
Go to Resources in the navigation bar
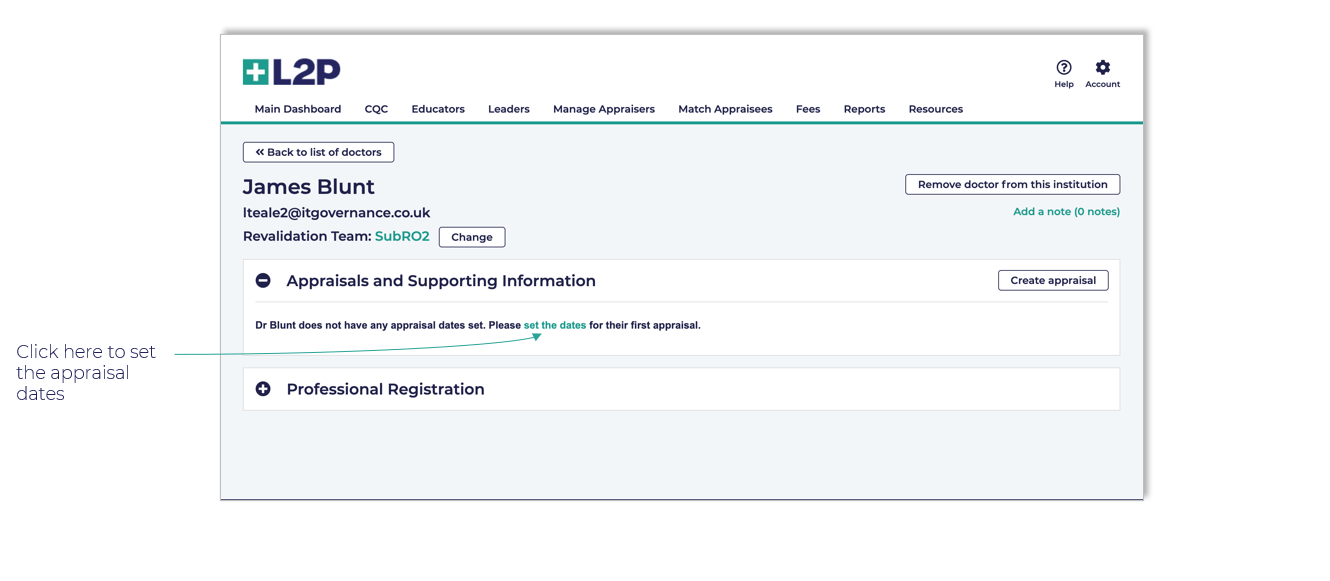[x=935, y=109]
